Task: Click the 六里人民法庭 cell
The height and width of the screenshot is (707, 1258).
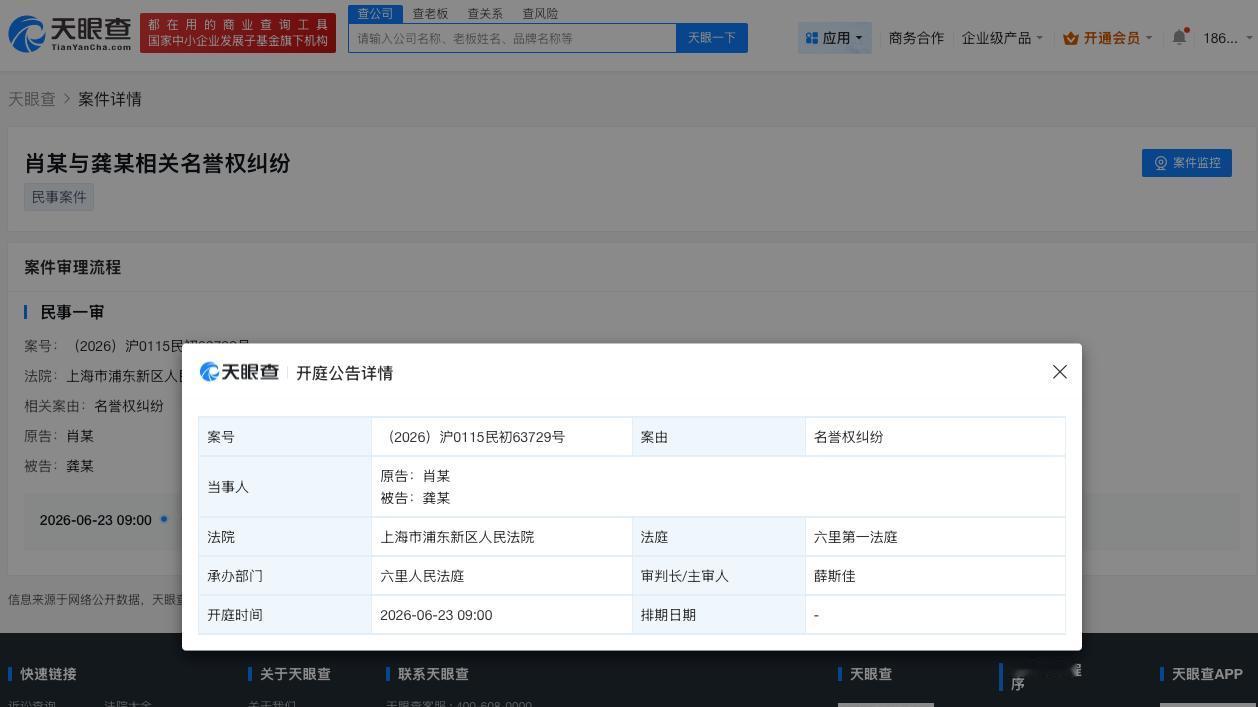Action: (501, 576)
